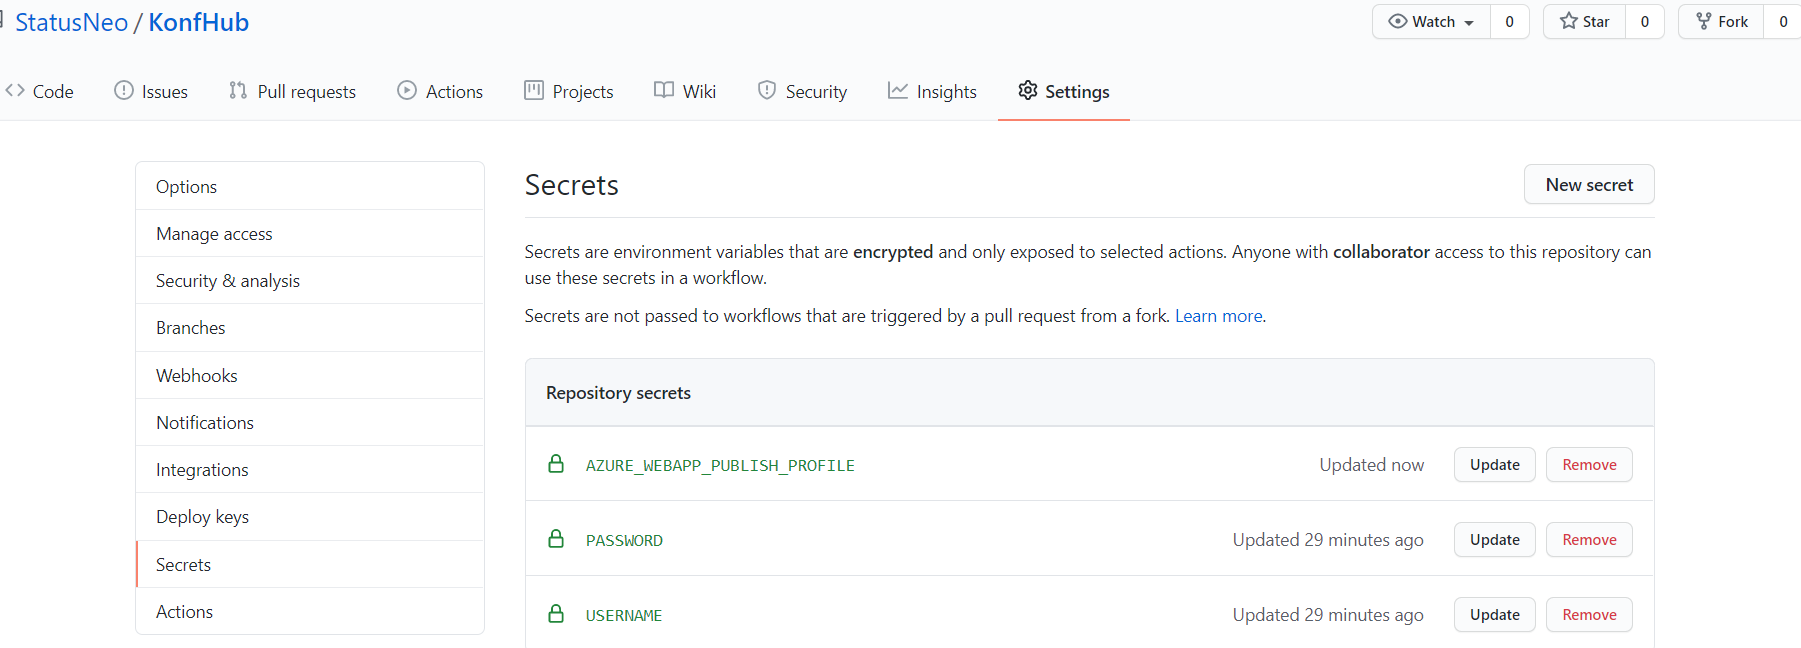Select the Settings tab
The height and width of the screenshot is (648, 1801).
[x=1064, y=91]
